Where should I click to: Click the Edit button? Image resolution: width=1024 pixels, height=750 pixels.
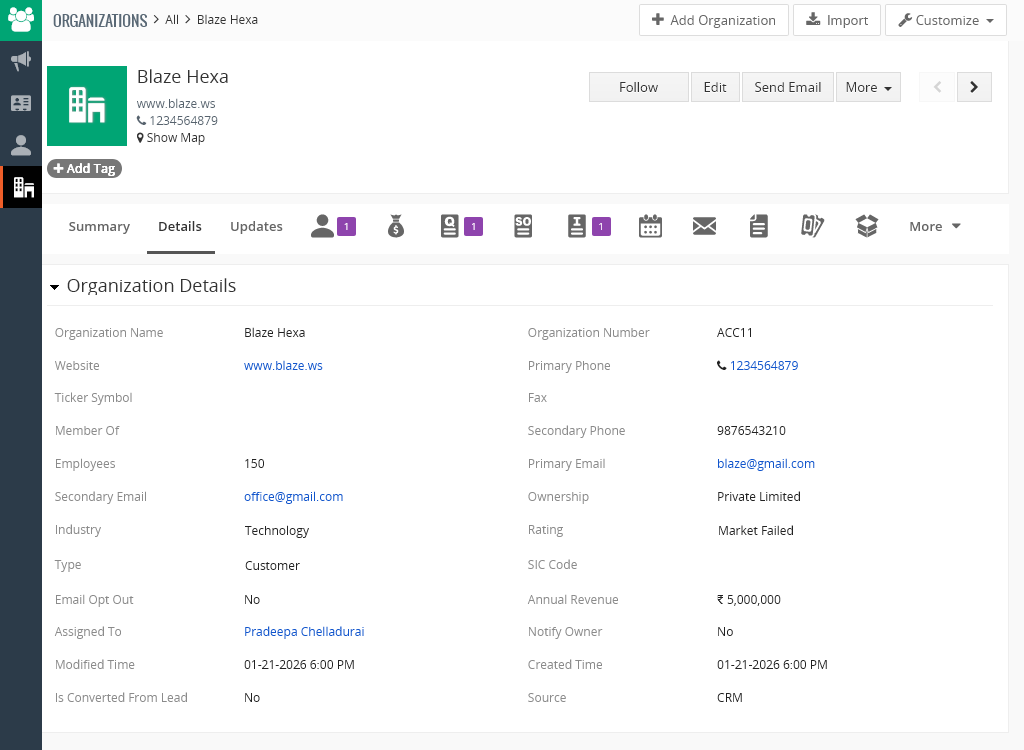714,87
